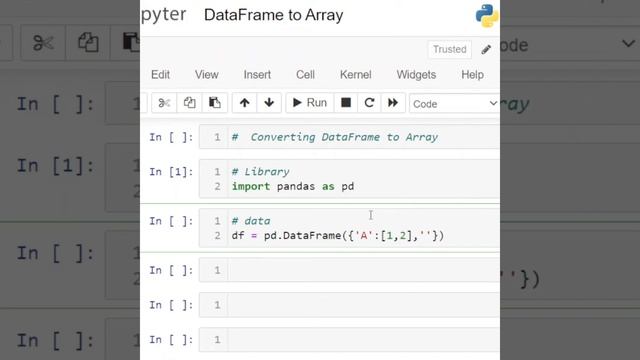The height and width of the screenshot is (360, 640).
Task: Click the Converting DataFrame to Array comment cell
Action: pyautogui.click(x=349, y=137)
